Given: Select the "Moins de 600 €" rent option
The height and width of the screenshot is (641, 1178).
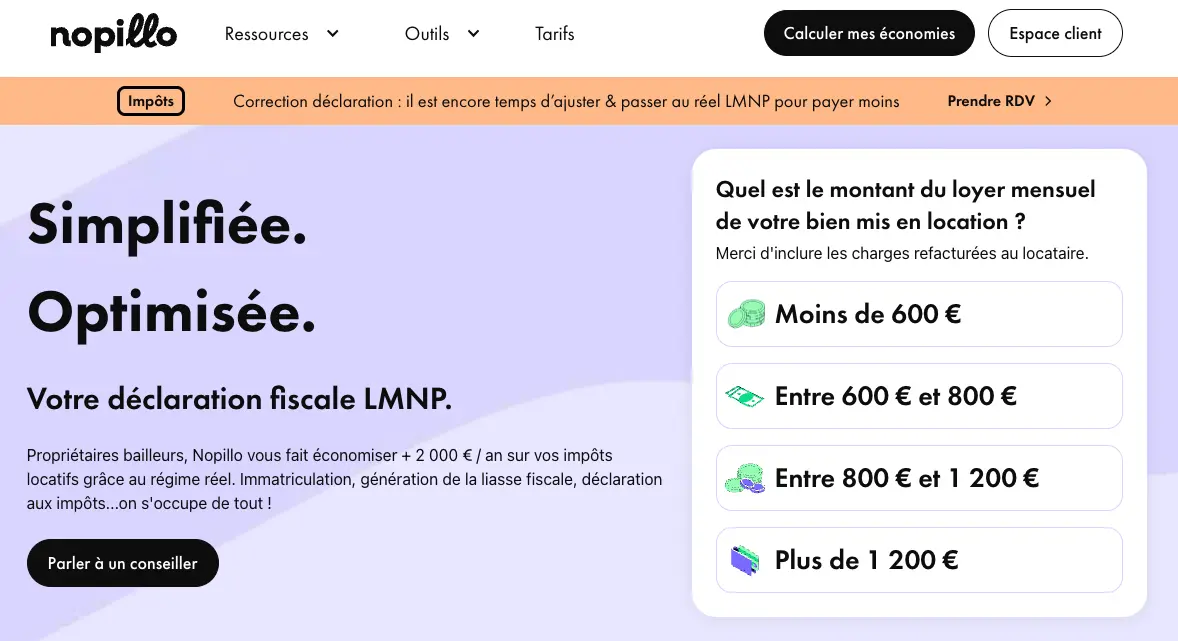Looking at the screenshot, I should 919,314.
